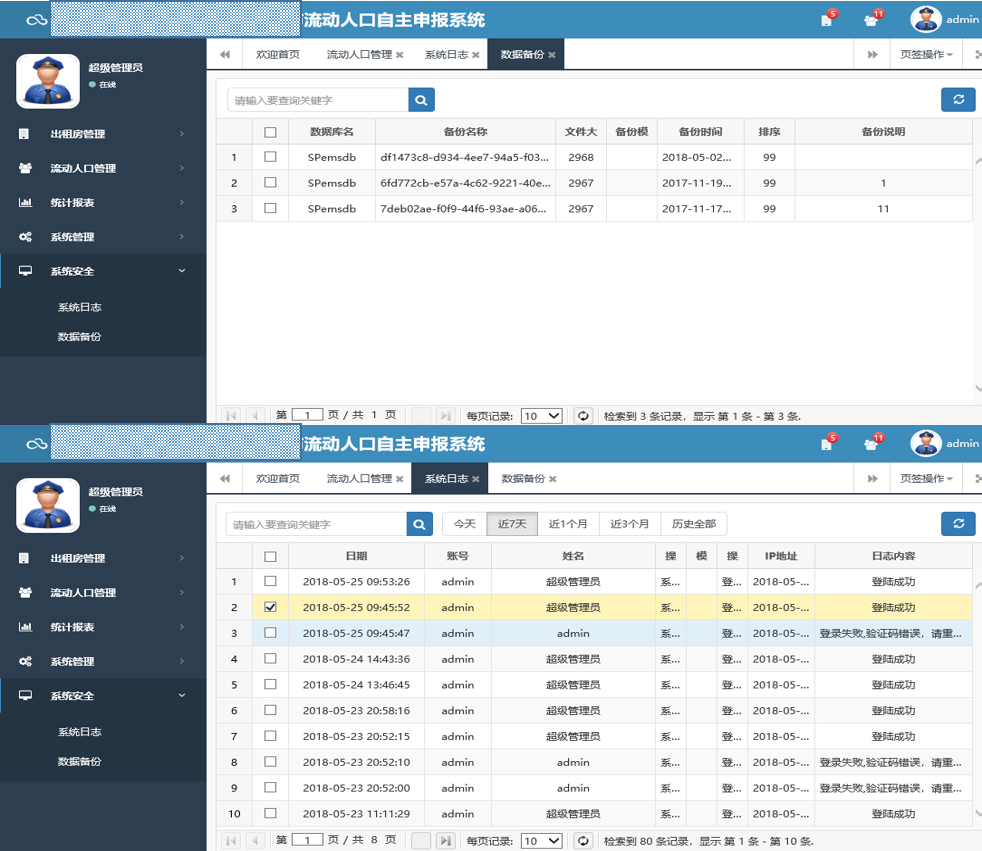Image resolution: width=982 pixels, height=851 pixels.
Task: Click reload icon in the 3-record backup pager
Action: tap(583, 416)
